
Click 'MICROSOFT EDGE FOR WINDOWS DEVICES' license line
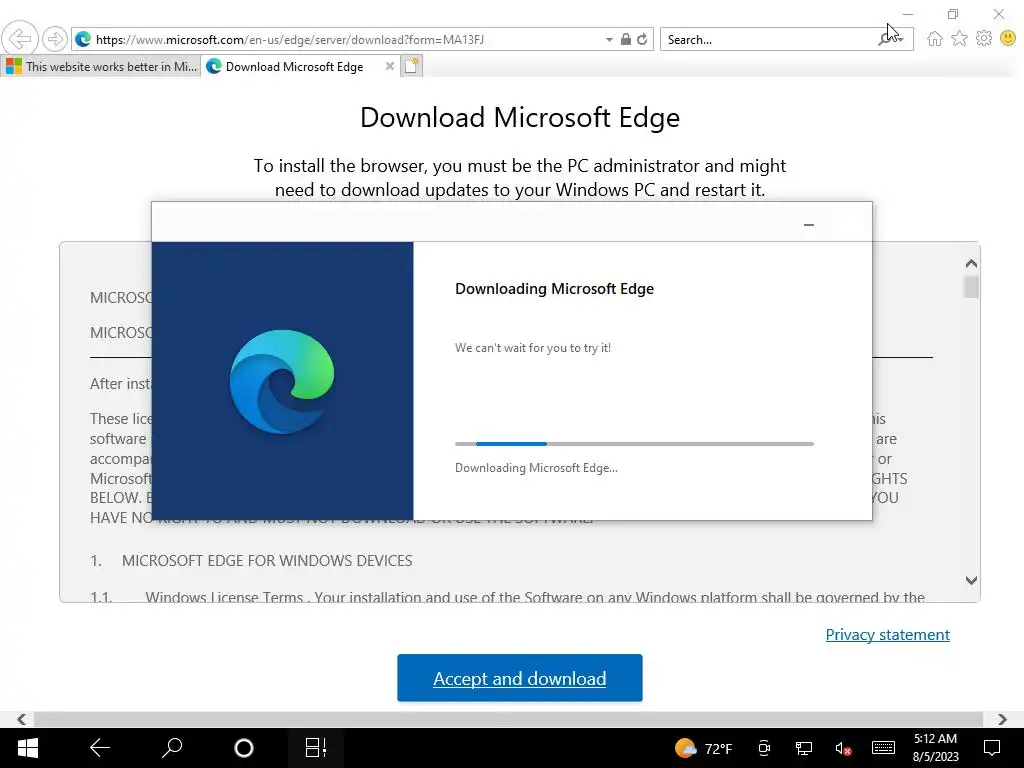coord(267,560)
